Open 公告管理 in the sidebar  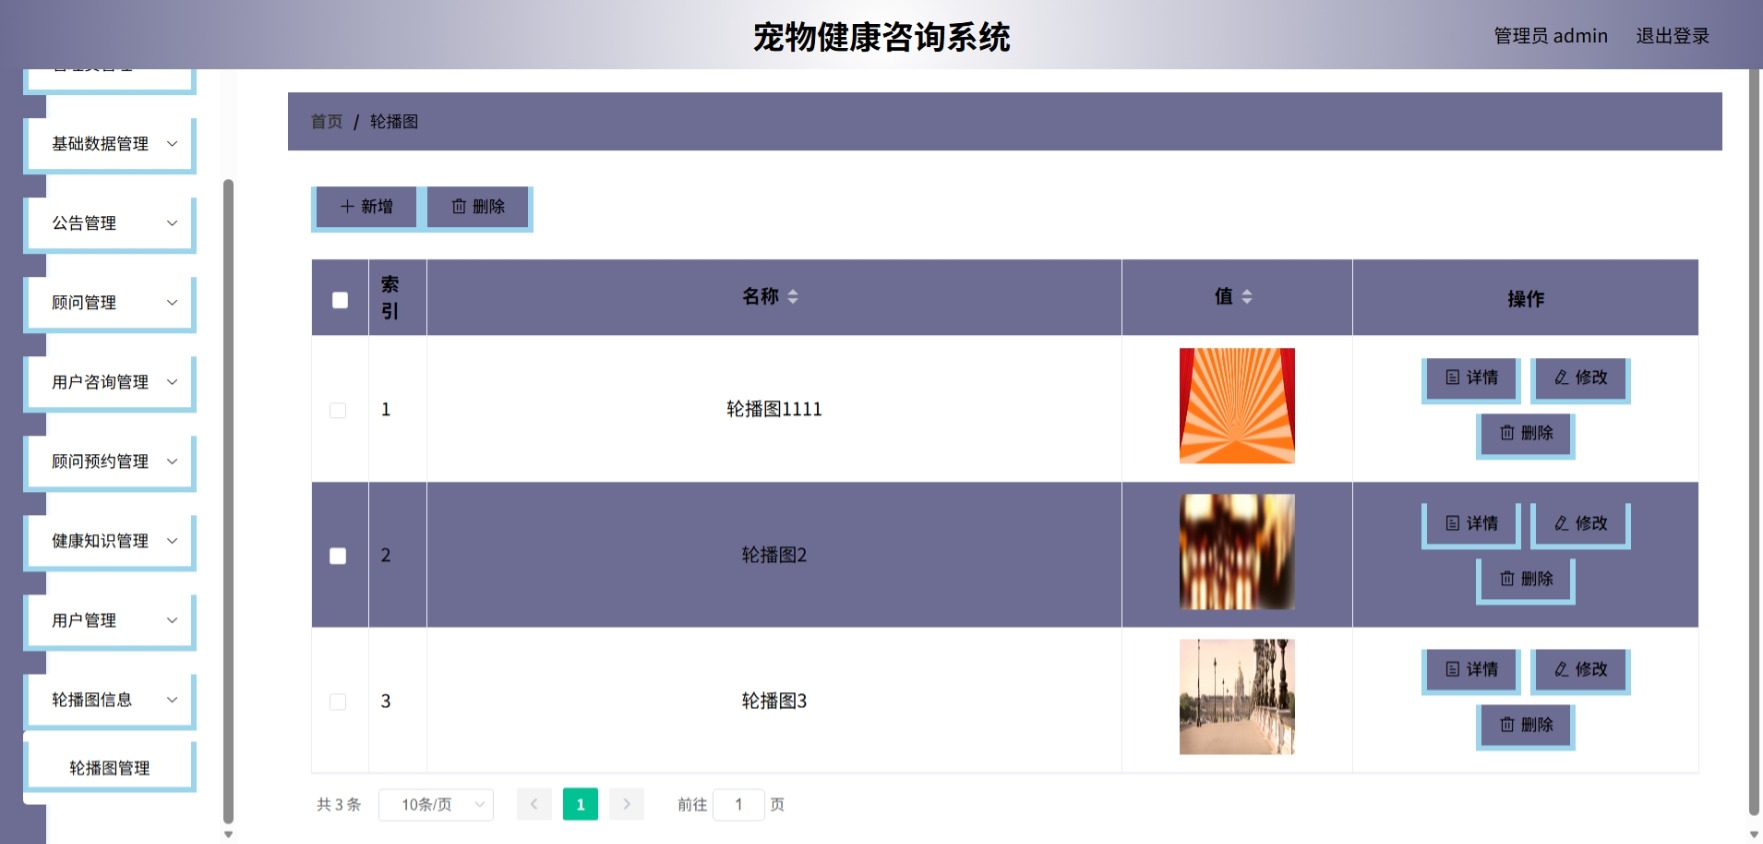coord(110,223)
